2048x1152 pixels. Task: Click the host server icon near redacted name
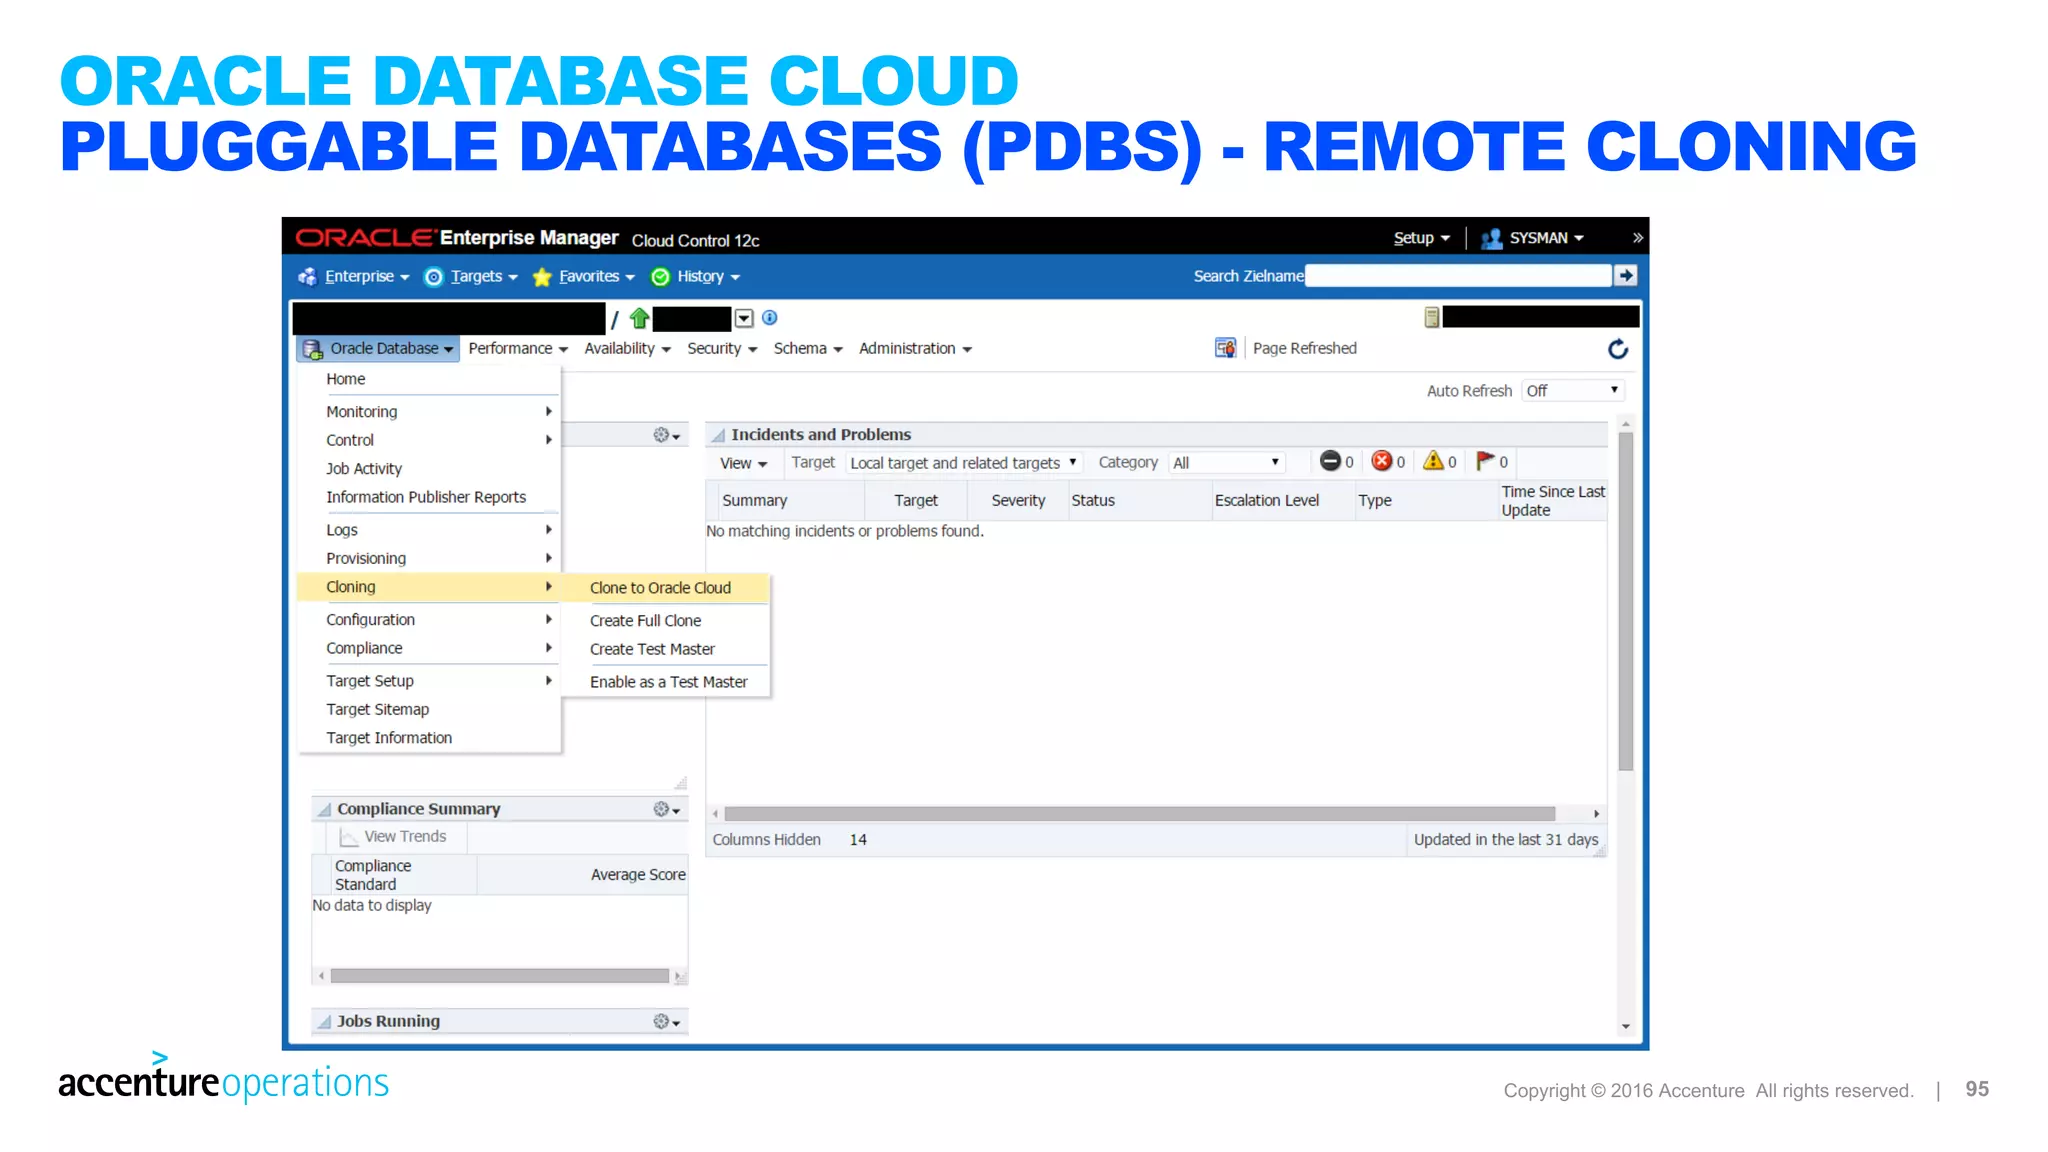(1431, 318)
